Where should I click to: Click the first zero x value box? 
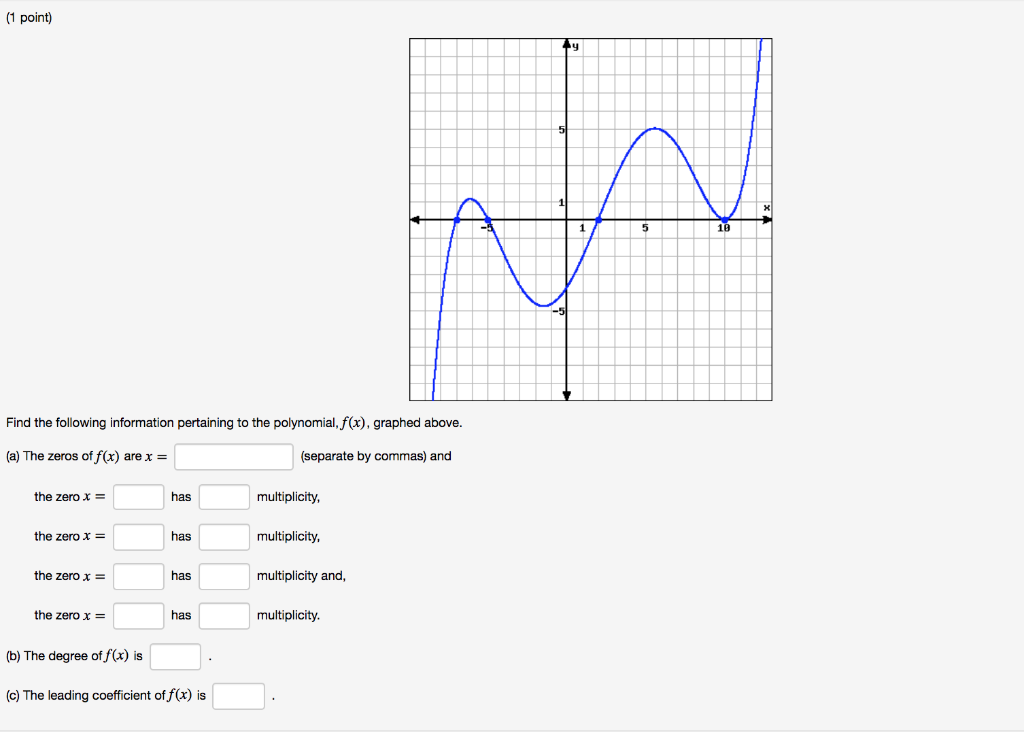pyautogui.click(x=138, y=496)
